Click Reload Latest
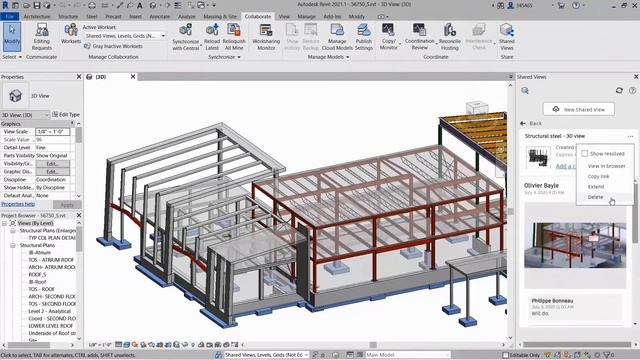This screenshot has width=640, height=360. 212,37
